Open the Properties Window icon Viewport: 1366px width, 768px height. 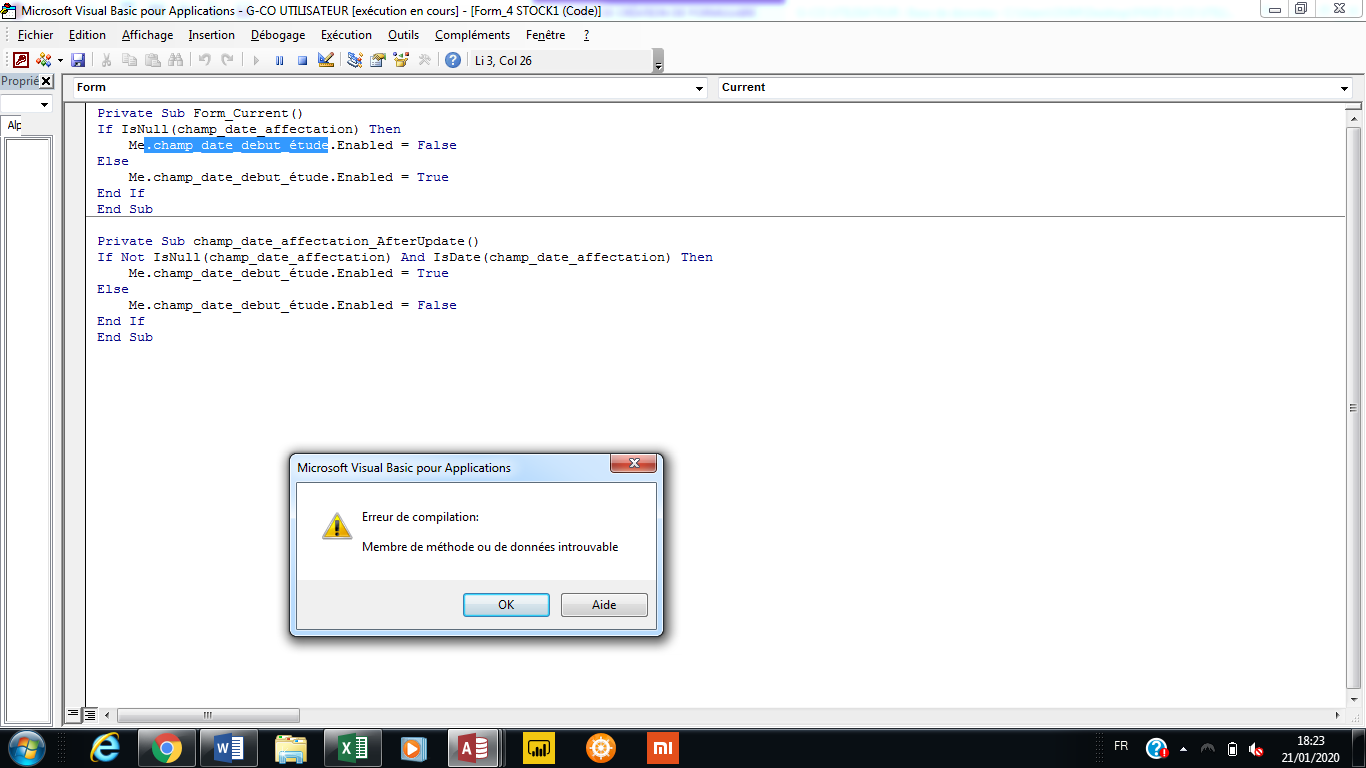(378, 60)
